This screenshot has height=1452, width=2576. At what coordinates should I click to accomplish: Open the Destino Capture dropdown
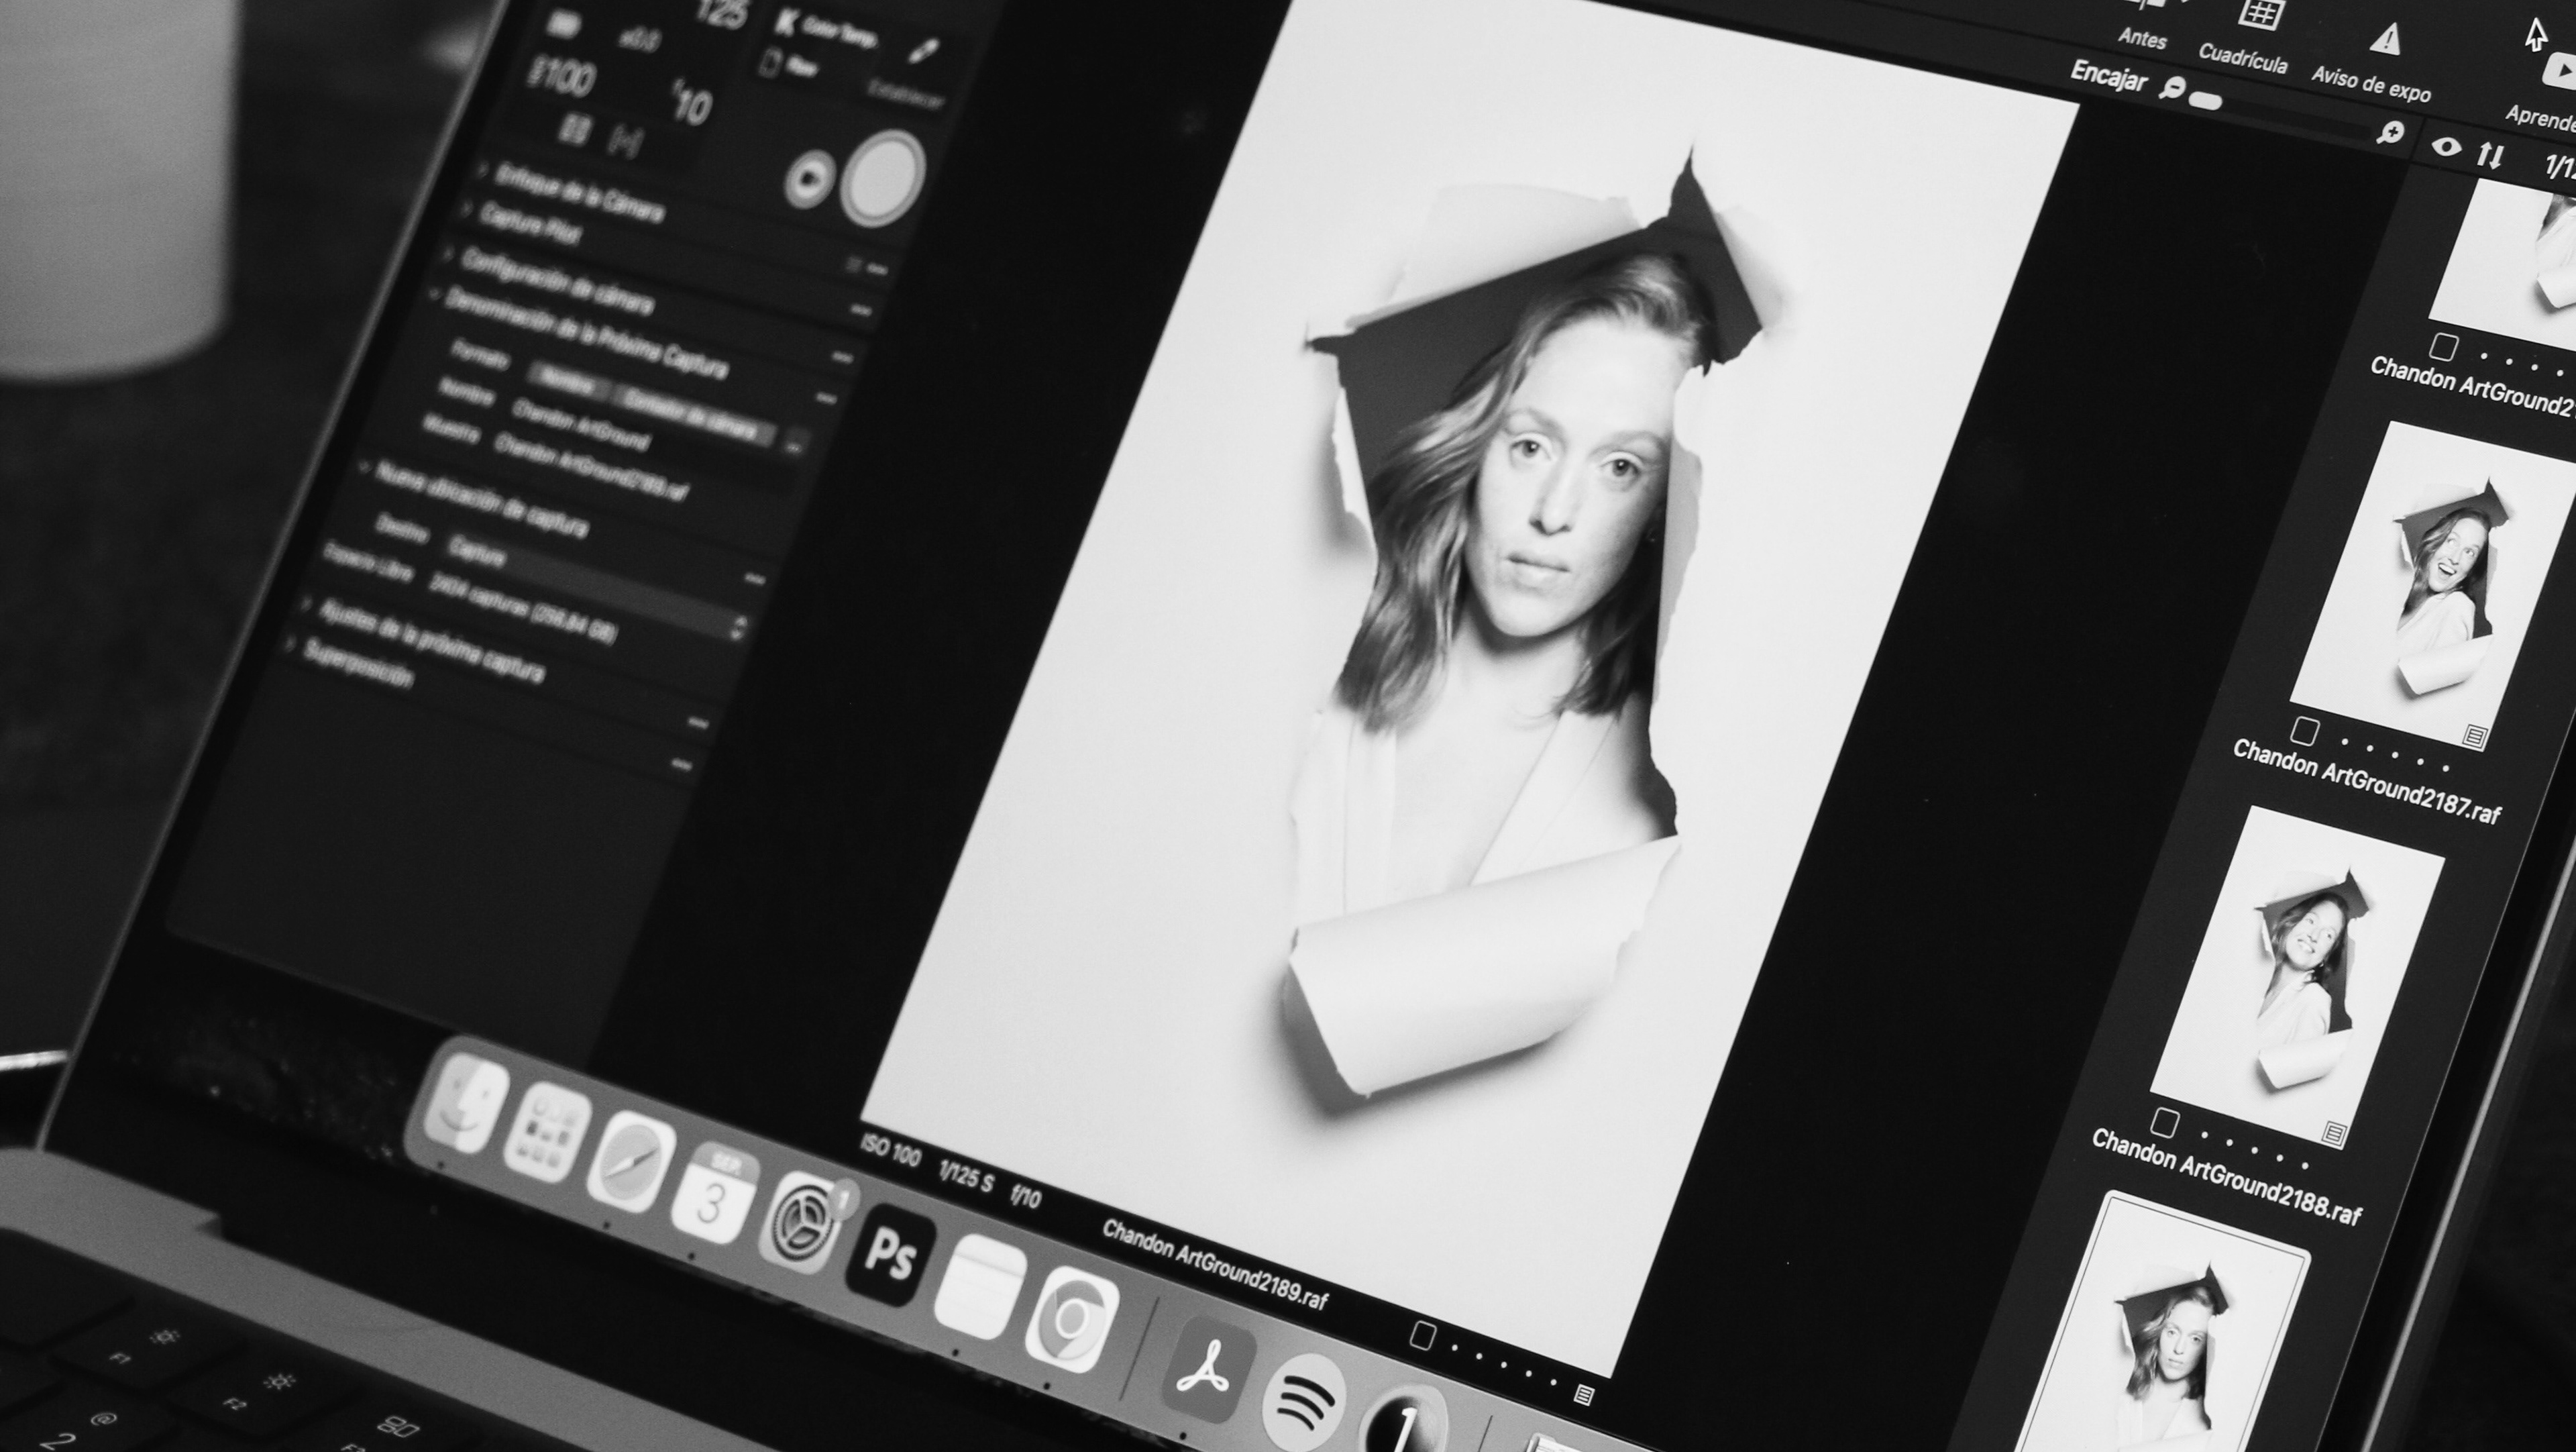pyautogui.click(x=598, y=589)
